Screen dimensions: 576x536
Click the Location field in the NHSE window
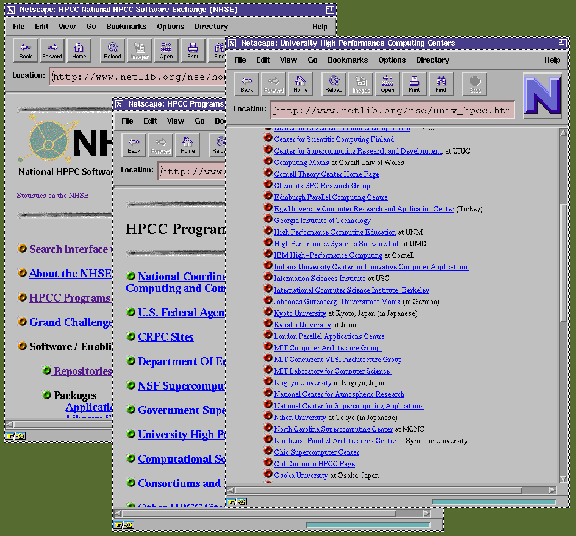(x=137, y=76)
